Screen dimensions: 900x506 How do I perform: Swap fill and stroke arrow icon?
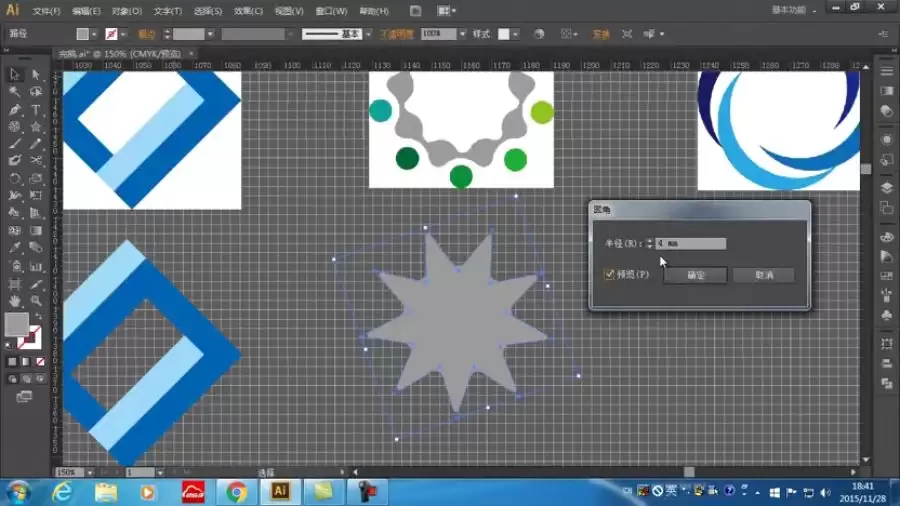coord(38,317)
